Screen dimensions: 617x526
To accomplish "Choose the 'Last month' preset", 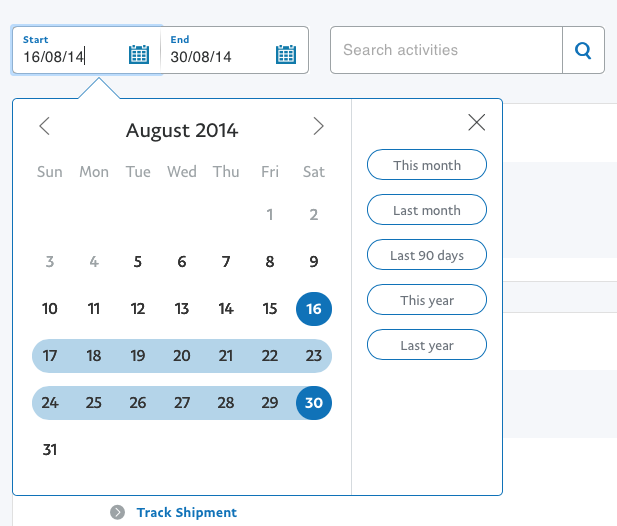I will pos(427,210).
